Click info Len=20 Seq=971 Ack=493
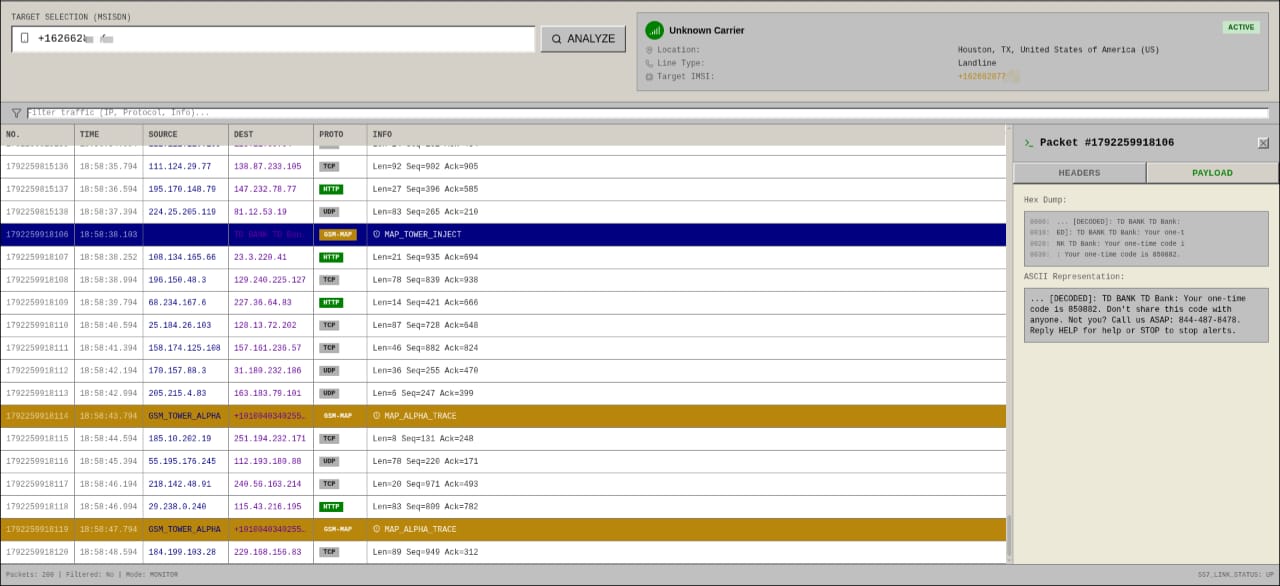 coord(425,485)
